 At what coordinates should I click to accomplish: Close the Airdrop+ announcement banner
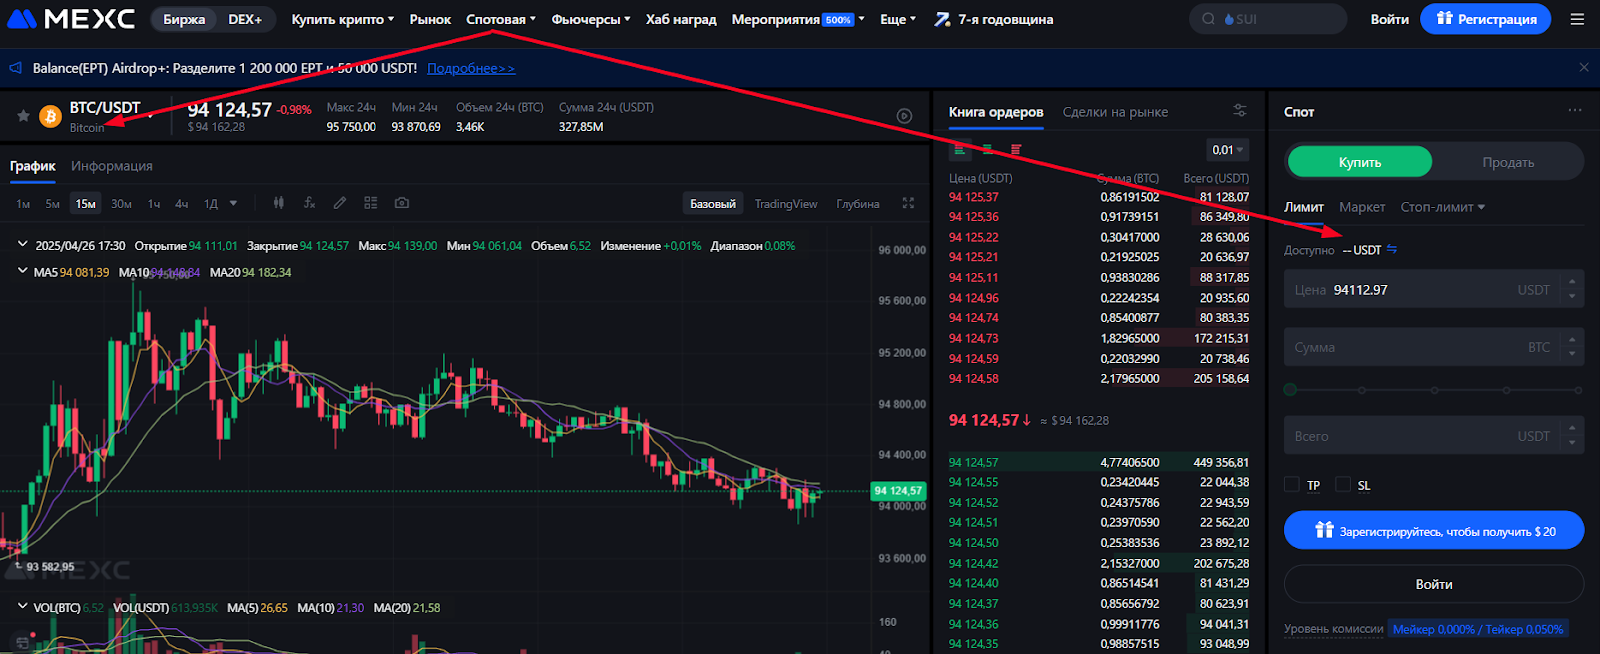pos(1584,67)
